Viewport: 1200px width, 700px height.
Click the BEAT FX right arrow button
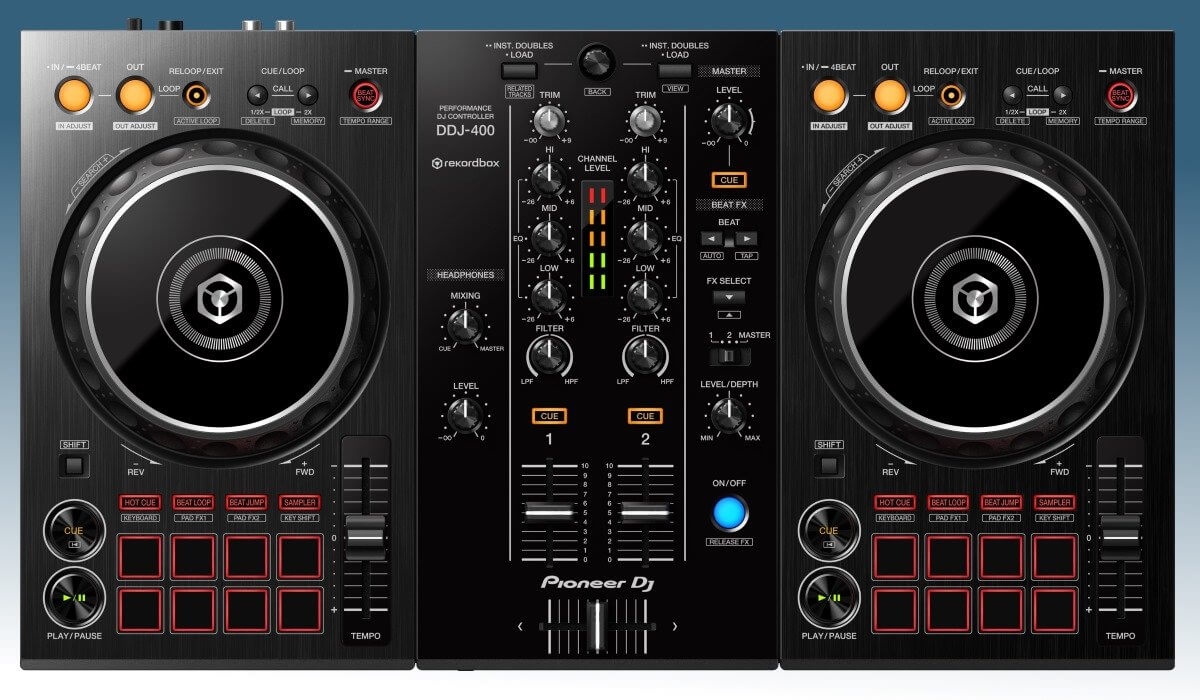[x=747, y=239]
